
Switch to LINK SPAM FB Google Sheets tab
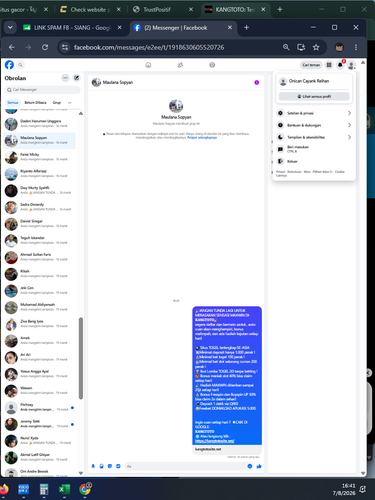point(72,28)
